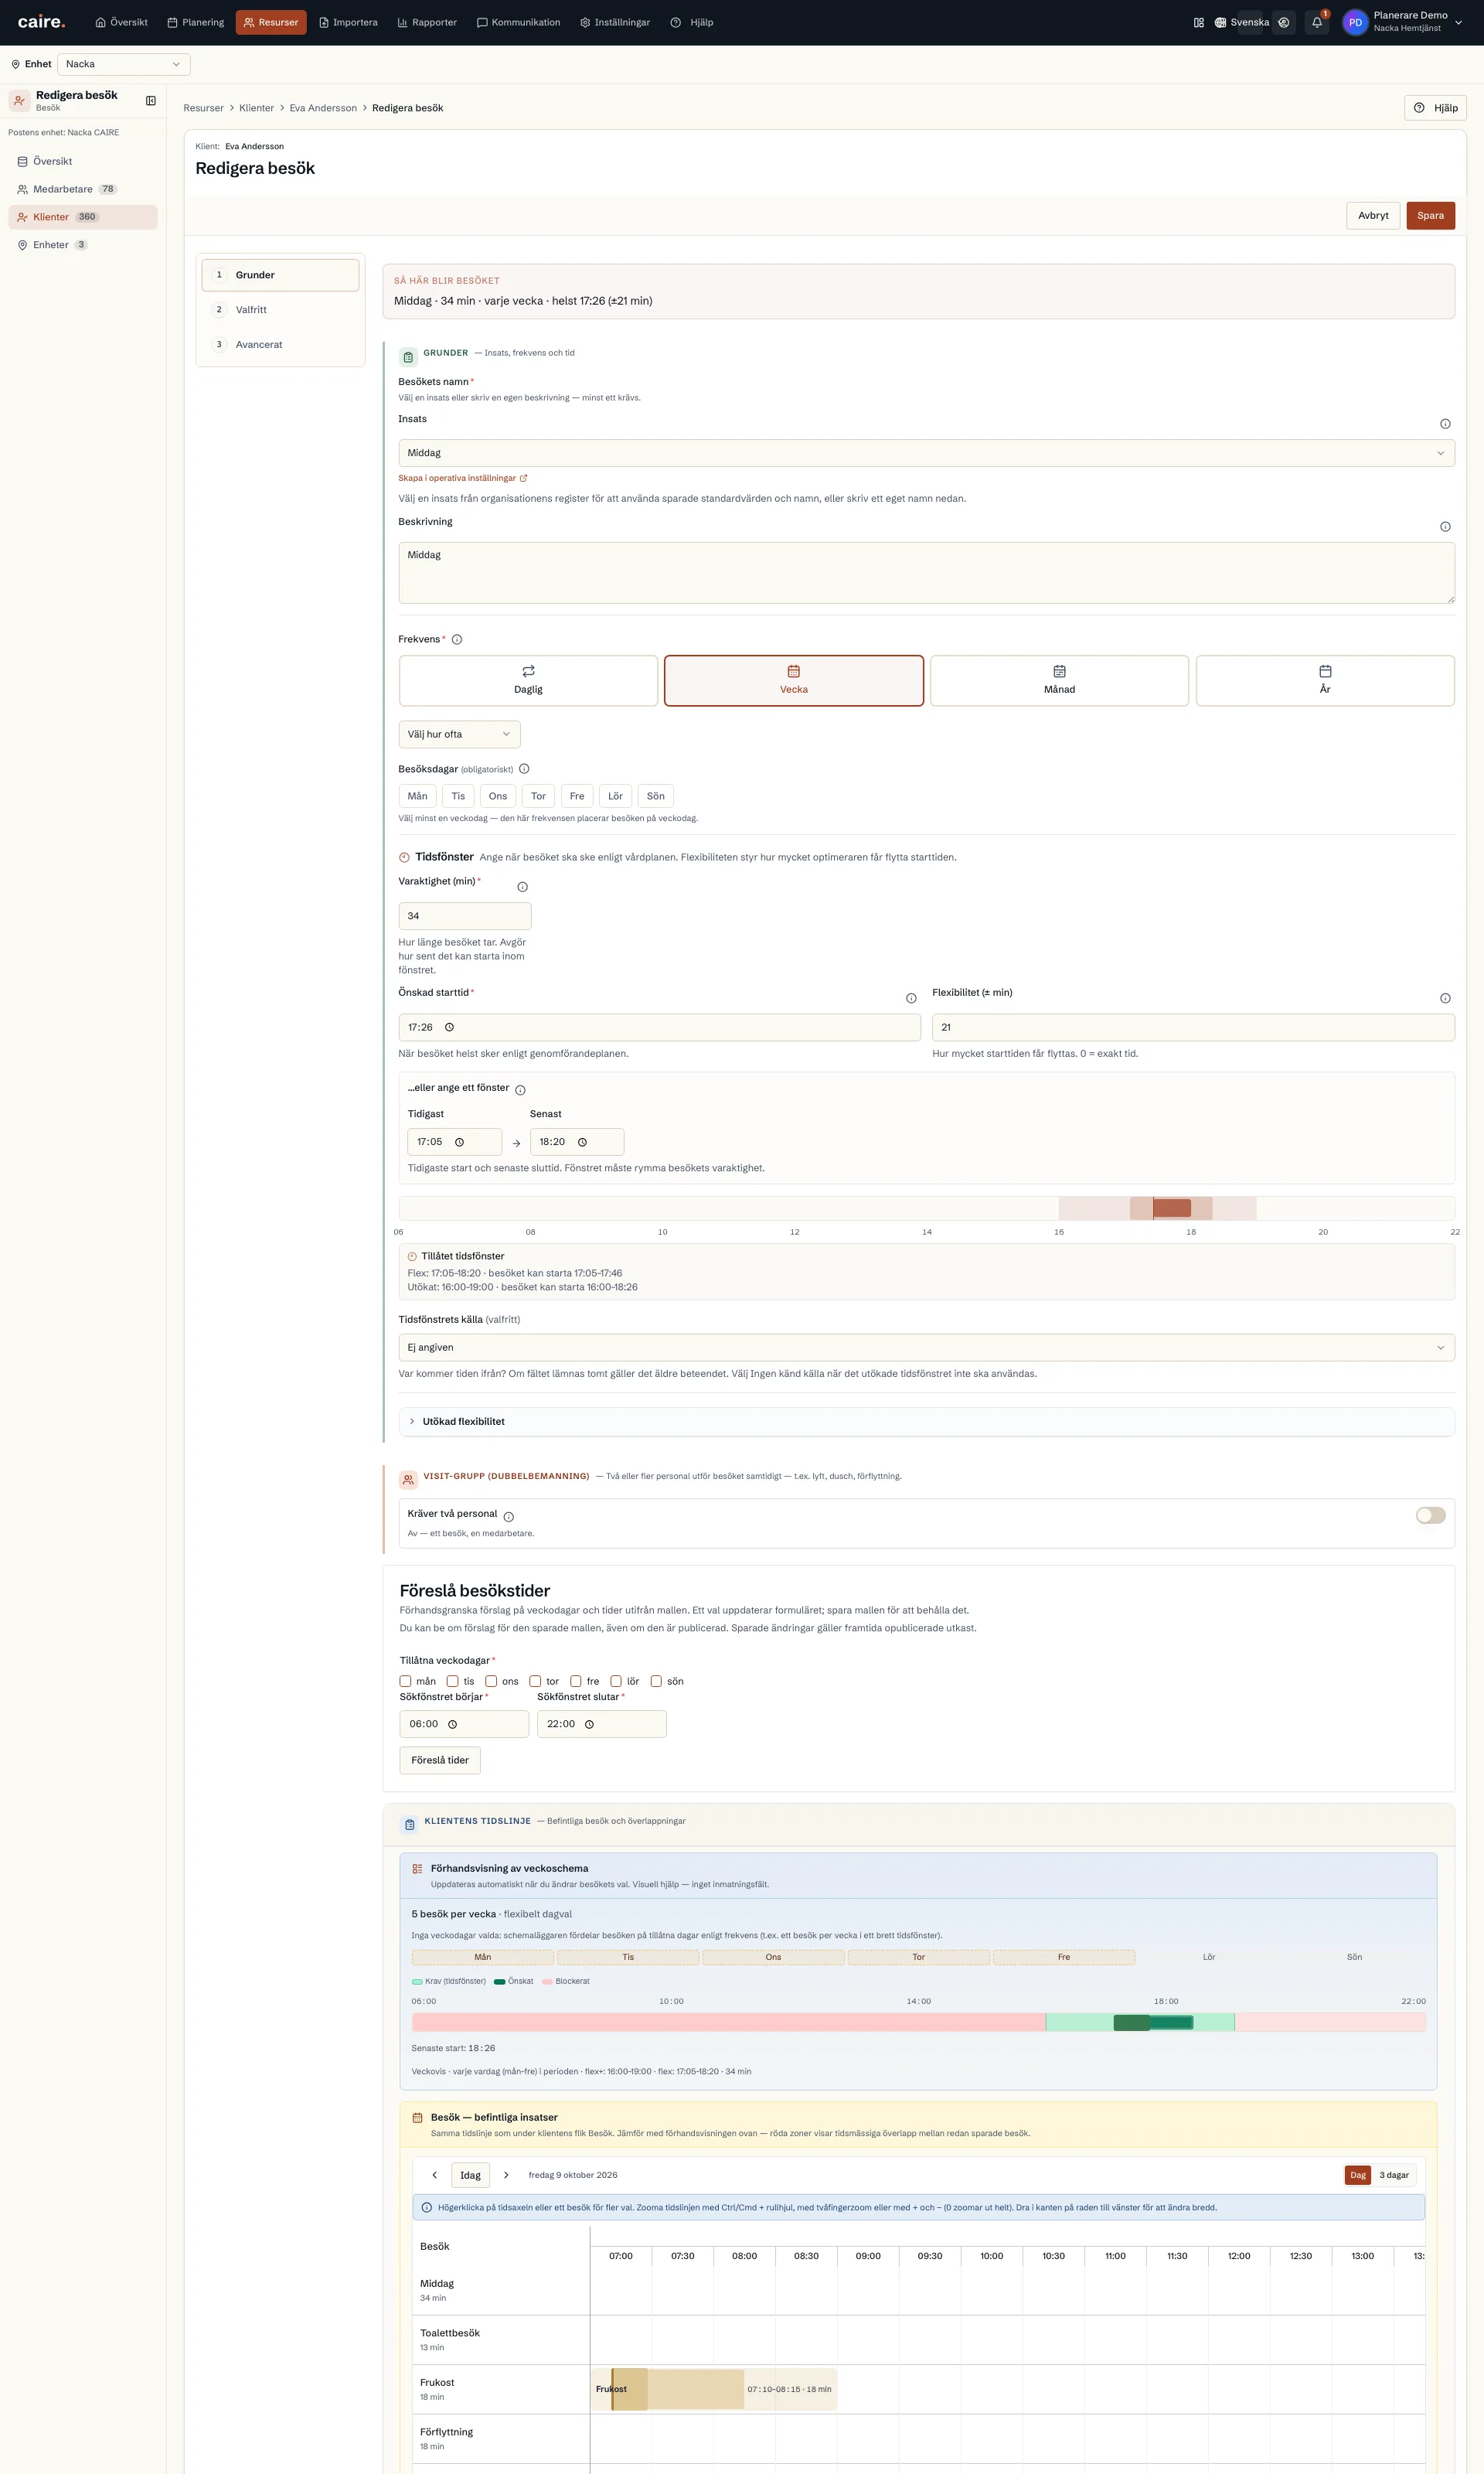The width and height of the screenshot is (1484, 2474).
Task: Open the Välj hur ofta dropdown
Action: 459,734
